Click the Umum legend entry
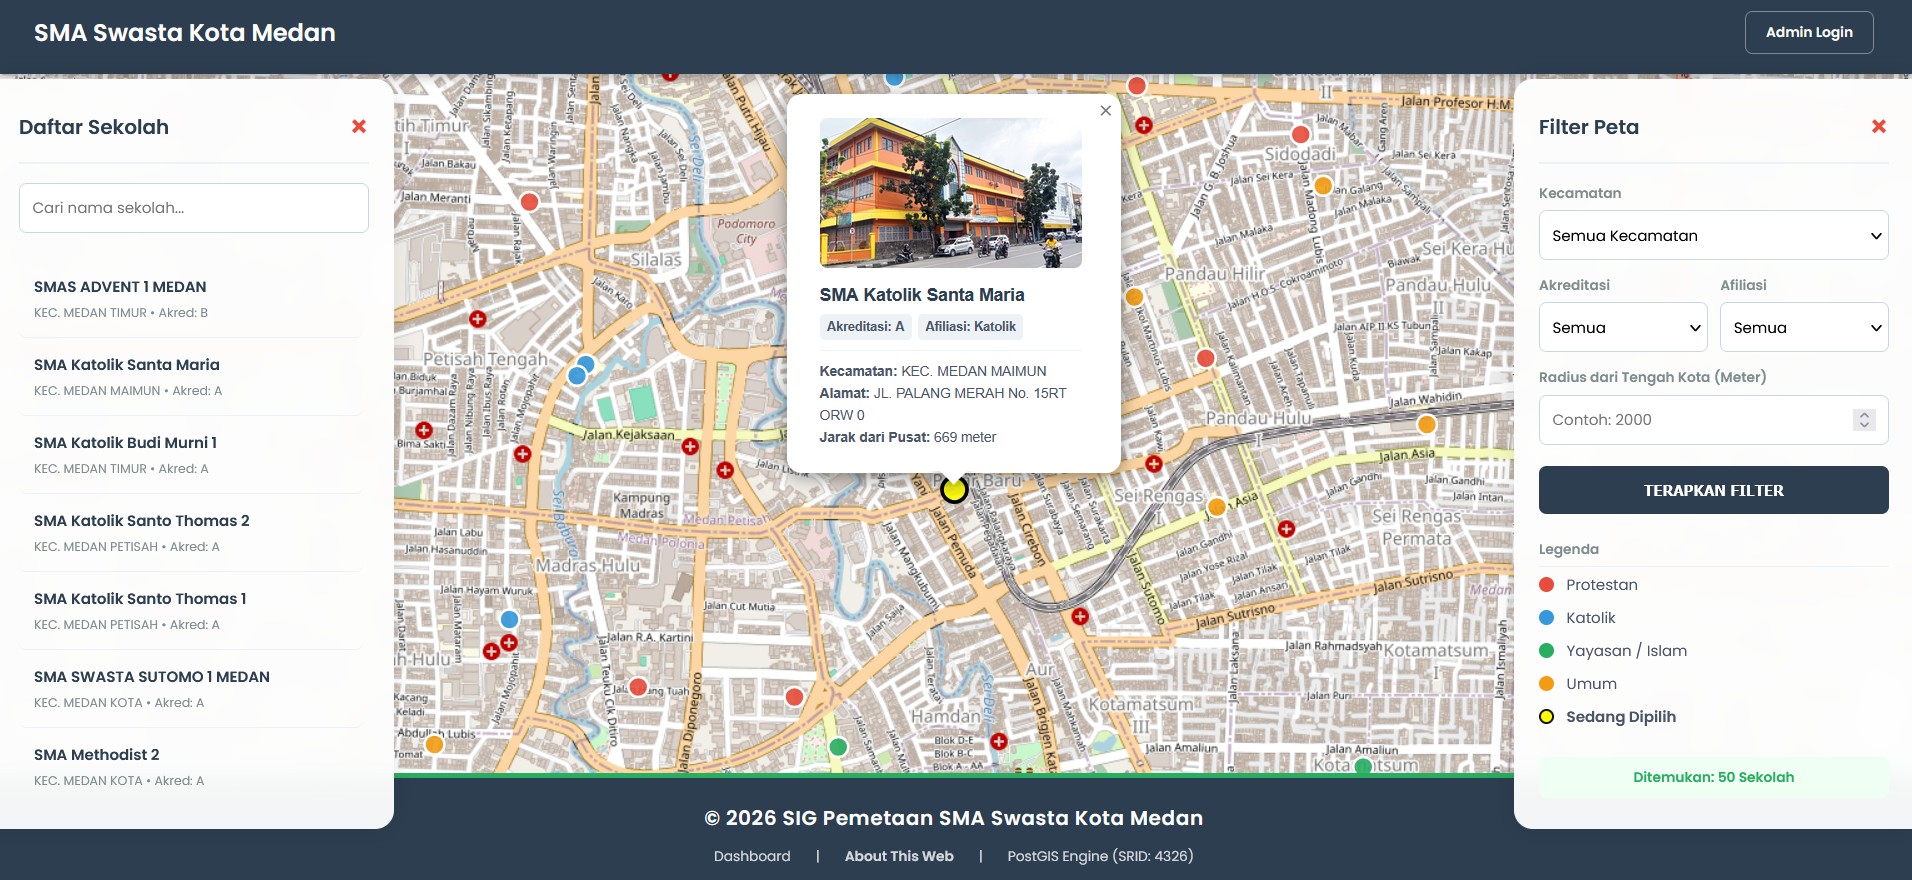The height and width of the screenshot is (880, 1912). 1578,684
